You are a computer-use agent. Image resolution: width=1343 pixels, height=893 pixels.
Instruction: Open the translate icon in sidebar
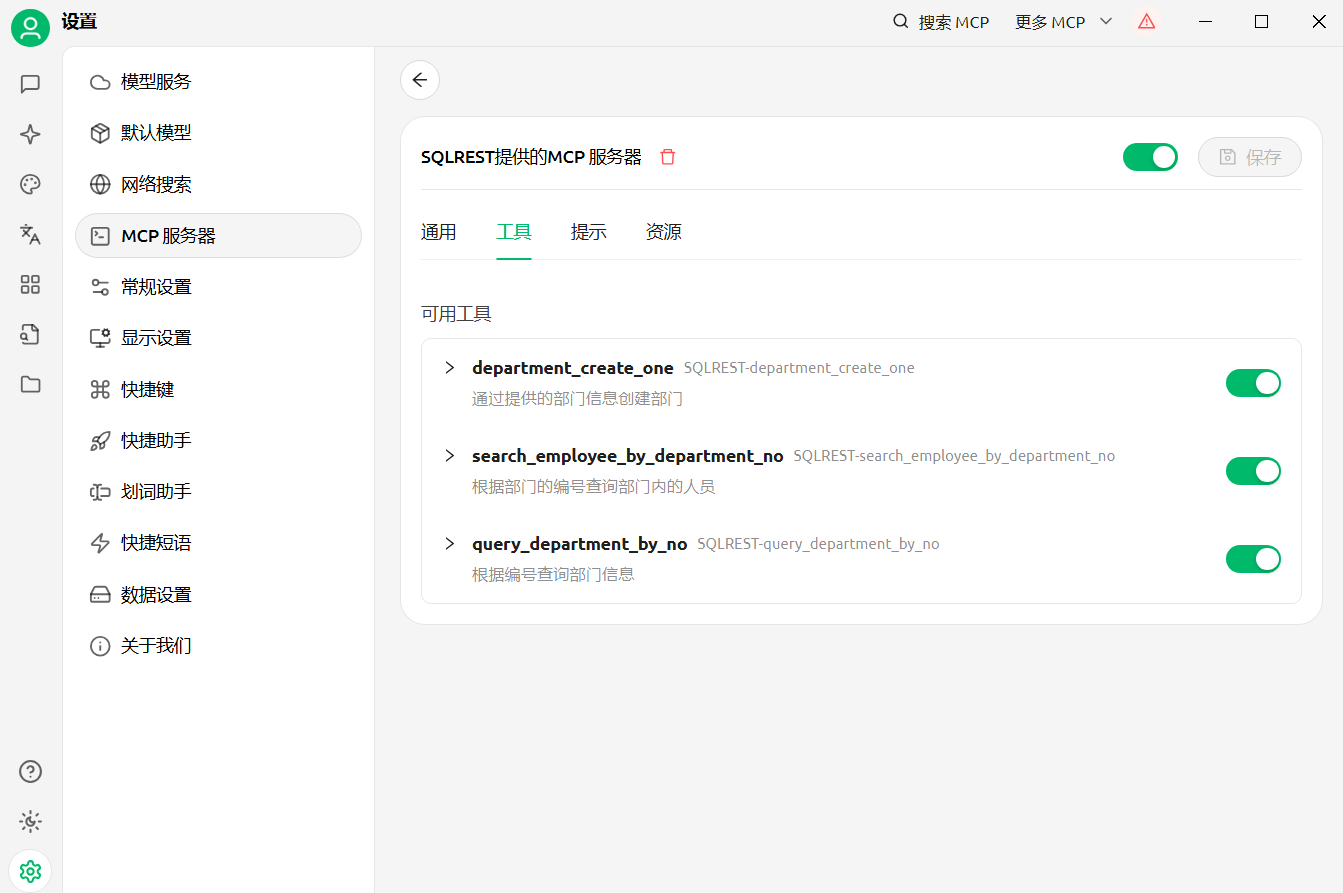[30, 234]
